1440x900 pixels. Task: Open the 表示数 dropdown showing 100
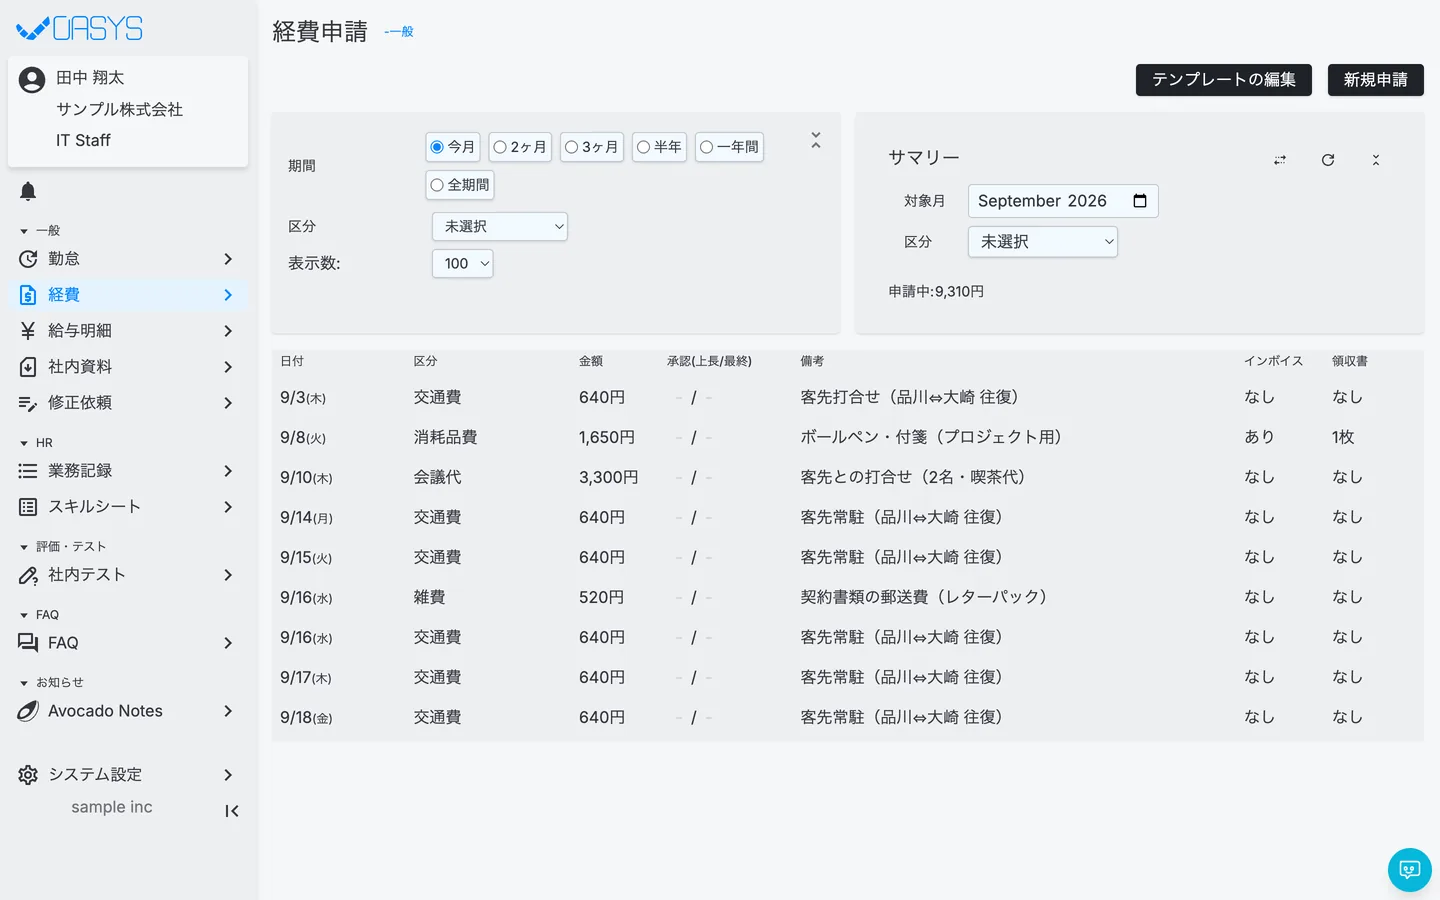[462, 264]
